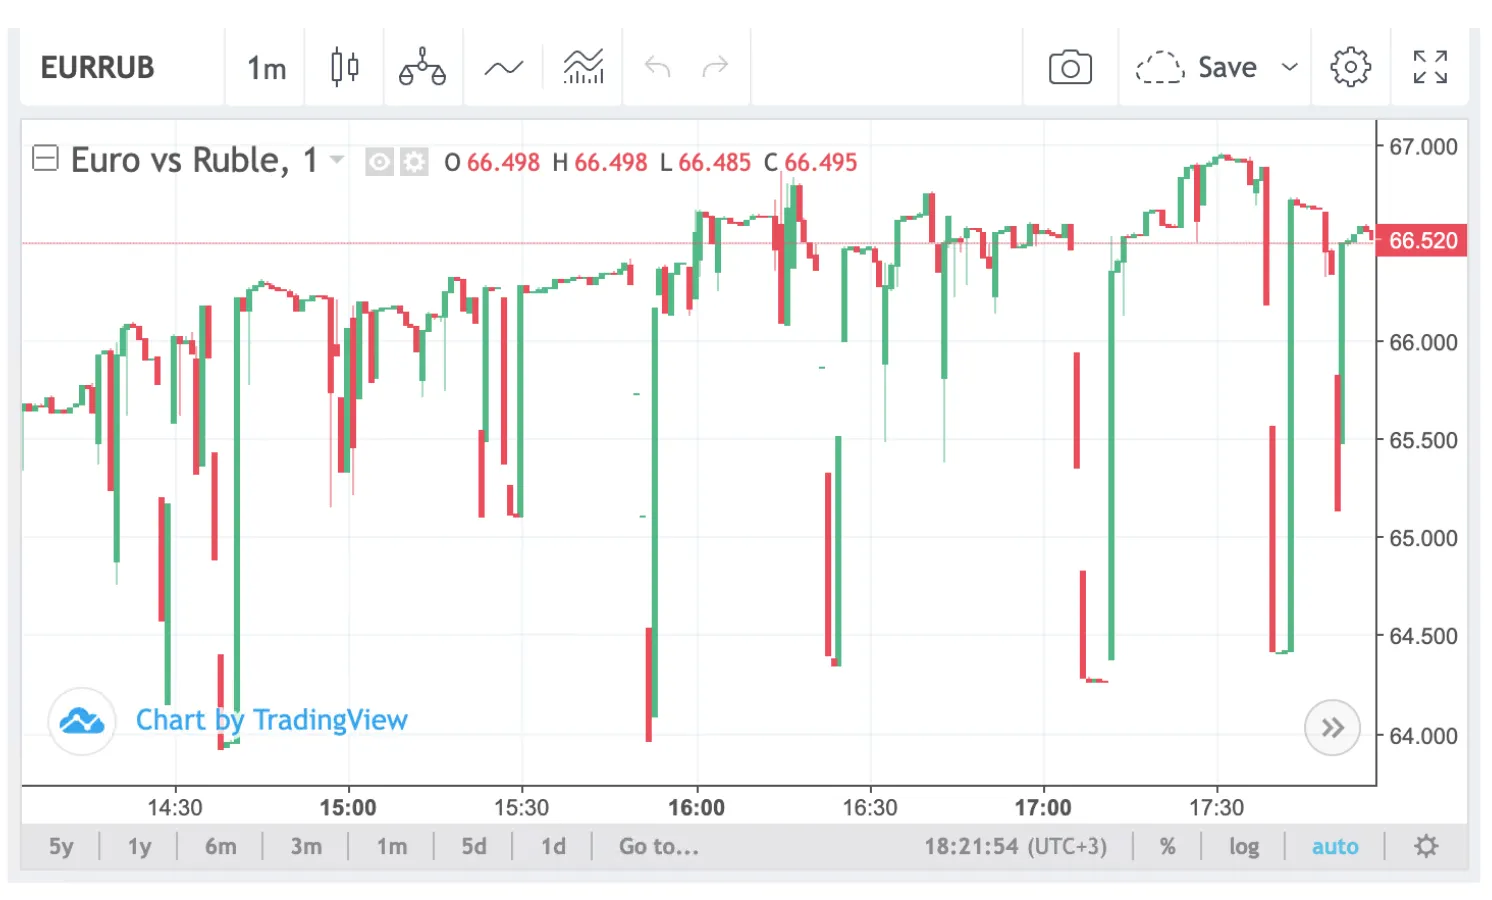
Task: Select the 3m date range
Action: pyautogui.click(x=306, y=847)
